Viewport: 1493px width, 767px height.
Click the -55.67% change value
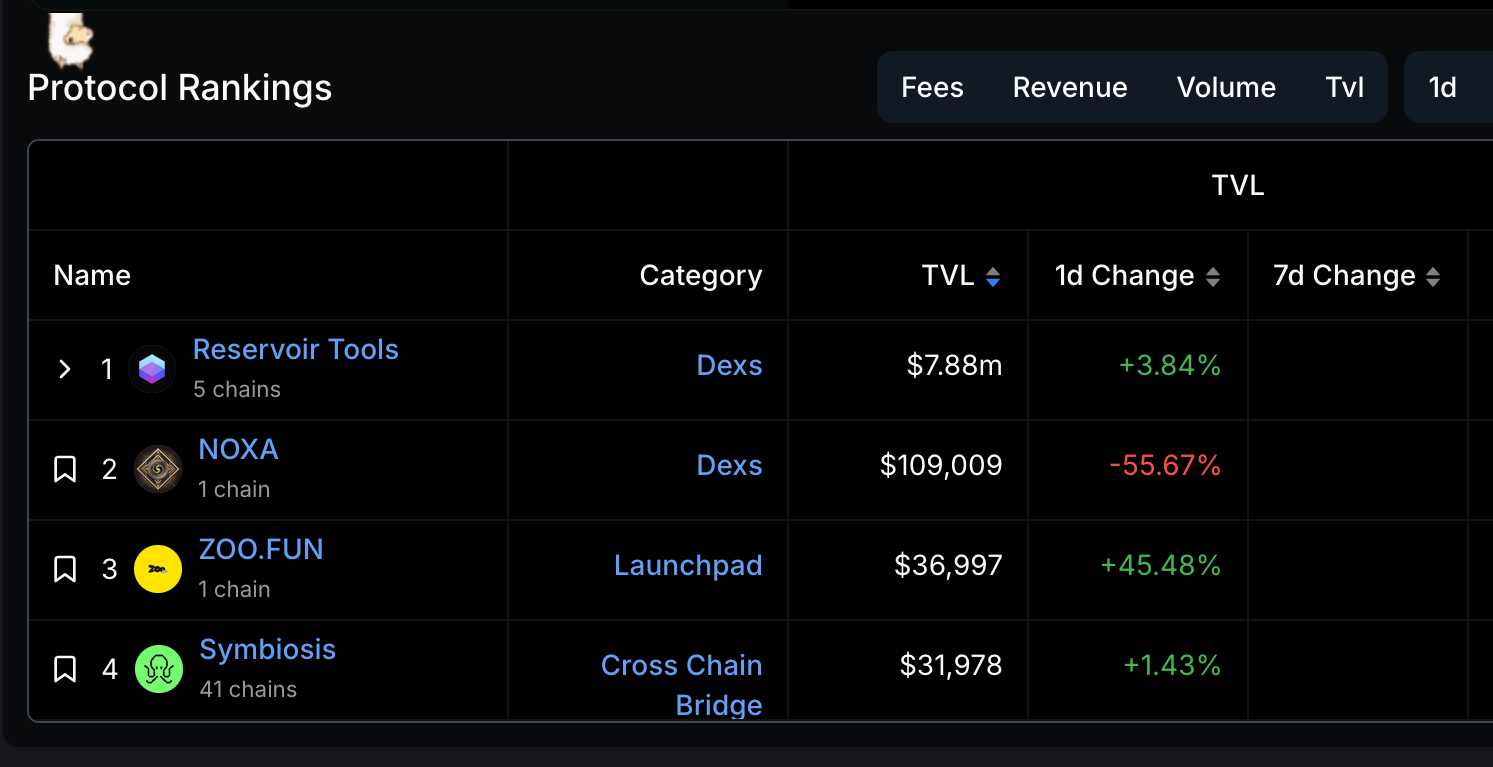pos(1165,466)
